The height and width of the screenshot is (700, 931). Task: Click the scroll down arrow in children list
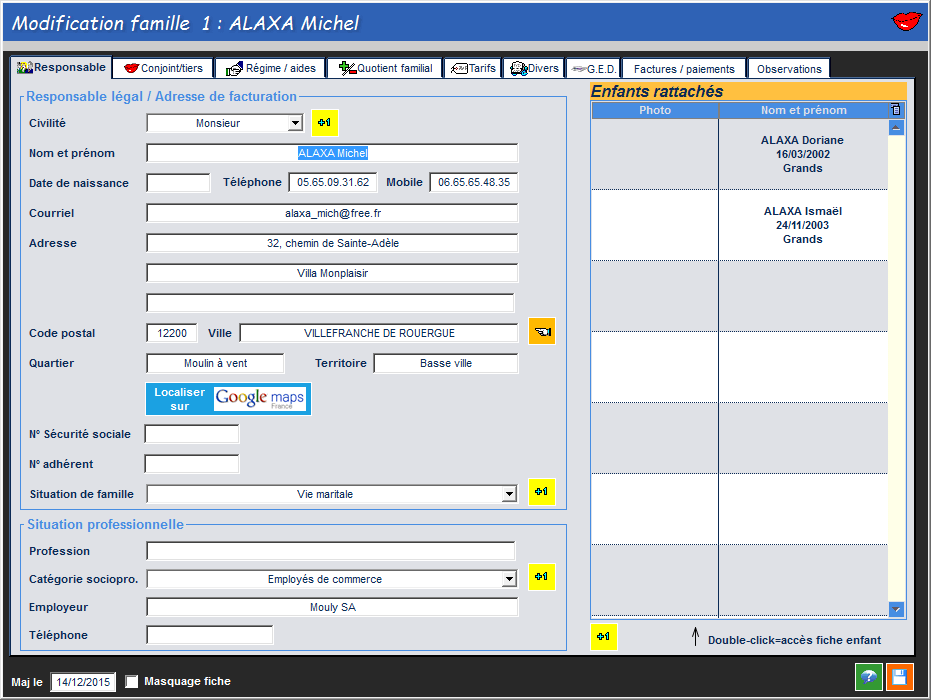coord(896,609)
